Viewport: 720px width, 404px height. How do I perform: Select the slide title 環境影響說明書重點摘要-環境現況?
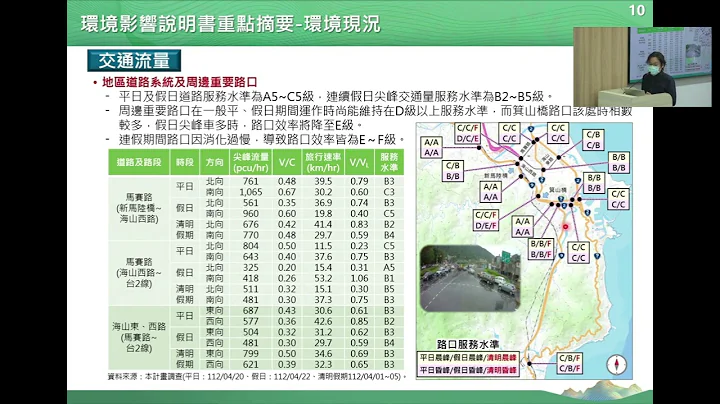tap(231, 24)
